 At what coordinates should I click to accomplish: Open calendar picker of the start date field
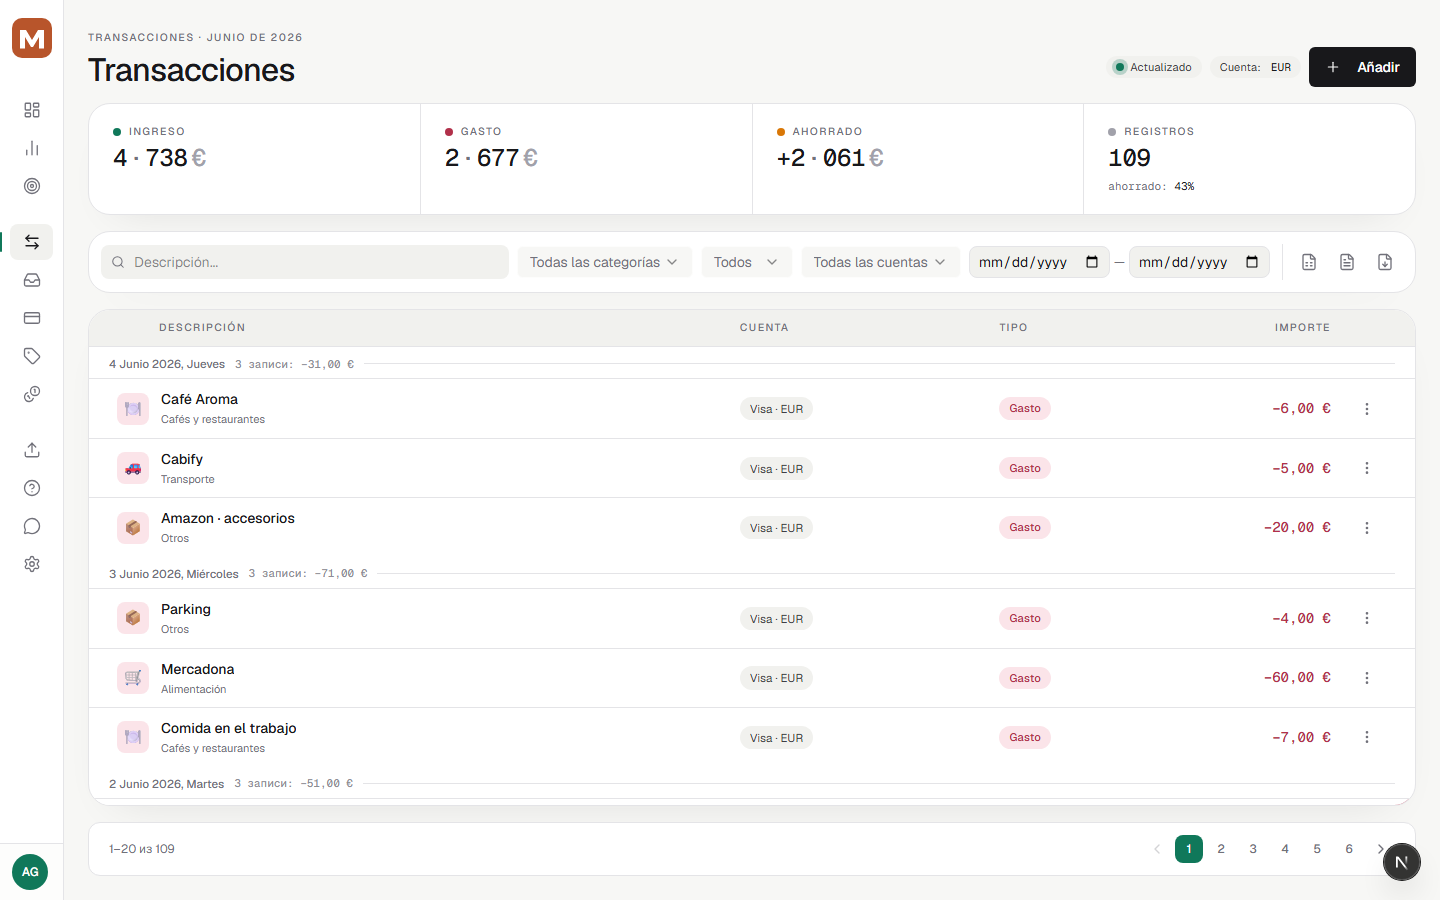tap(1092, 262)
